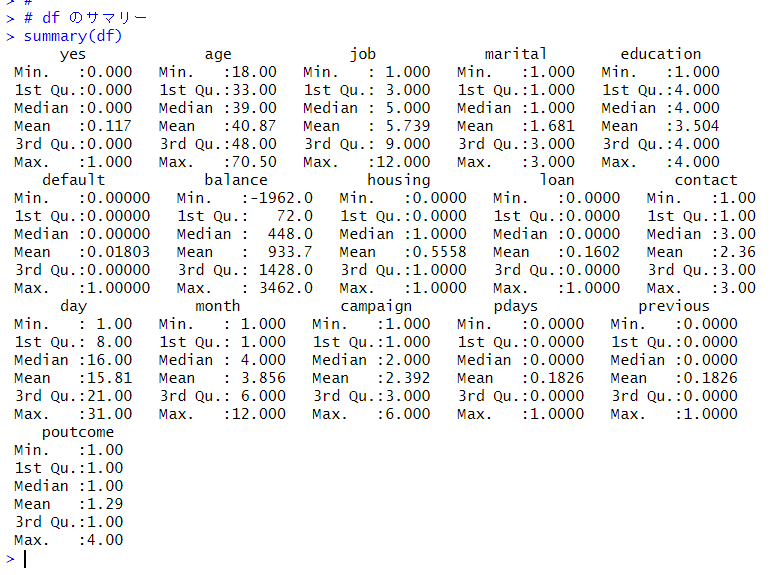Select day median value 16.00
Image resolution: width=772 pixels, height=575 pixels.
pos(109,360)
